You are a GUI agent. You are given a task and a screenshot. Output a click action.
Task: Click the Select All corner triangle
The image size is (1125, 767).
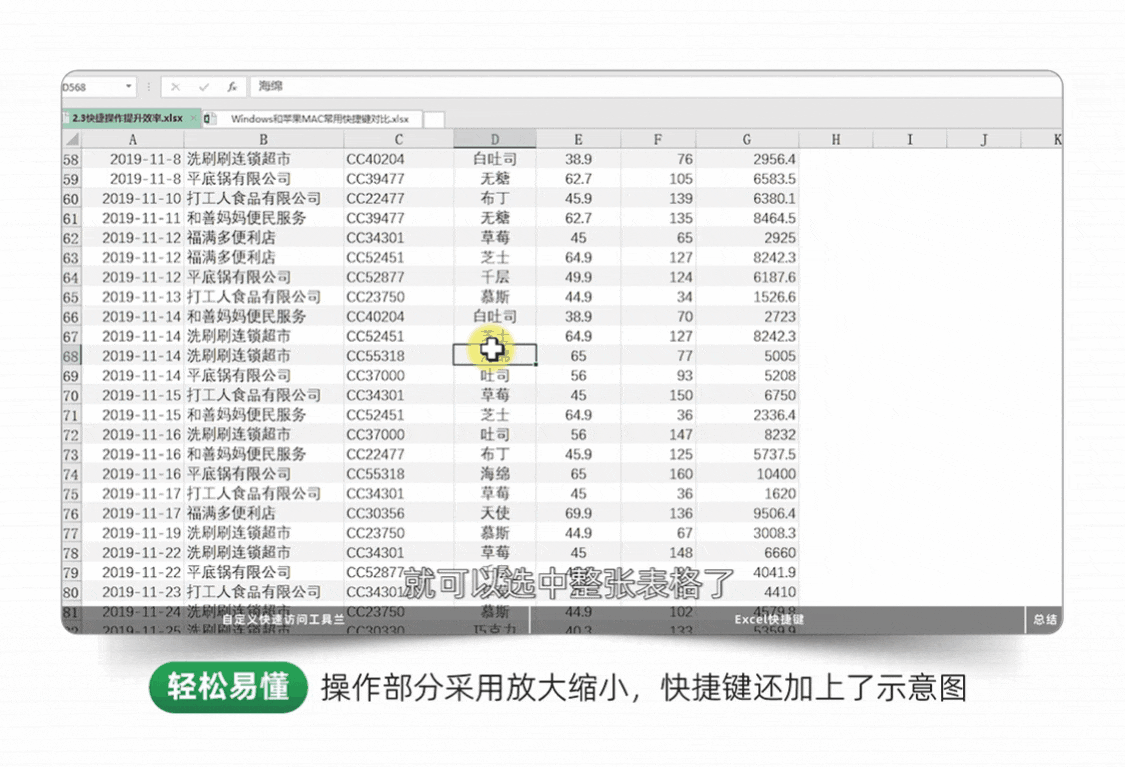click(72, 139)
